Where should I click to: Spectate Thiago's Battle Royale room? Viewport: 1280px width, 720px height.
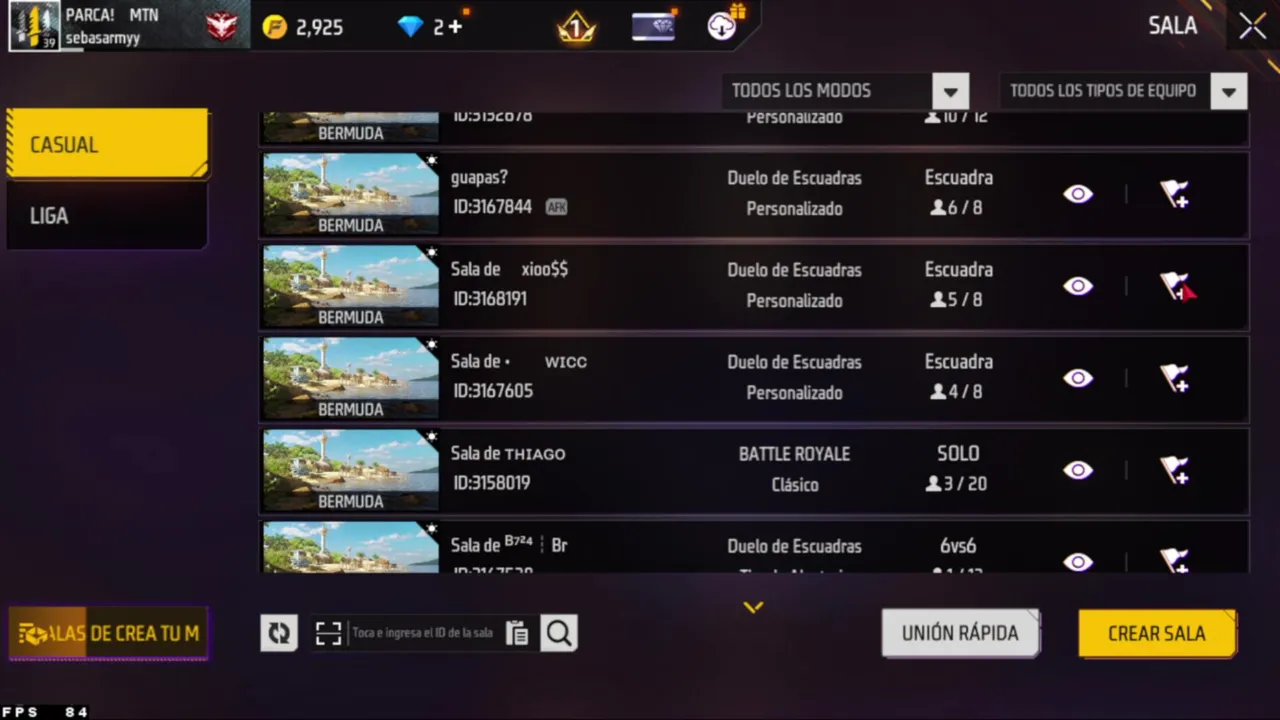click(x=1078, y=470)
